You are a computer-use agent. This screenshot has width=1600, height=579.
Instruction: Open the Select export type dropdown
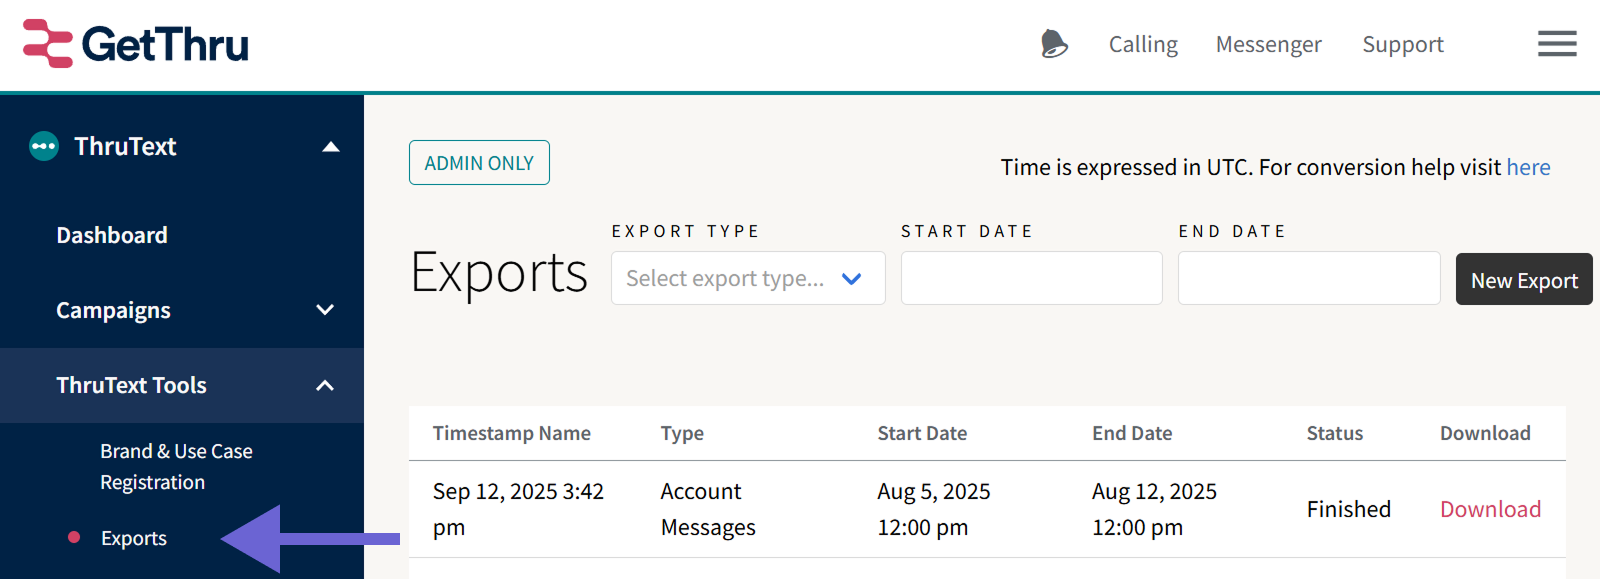(748, 278)
